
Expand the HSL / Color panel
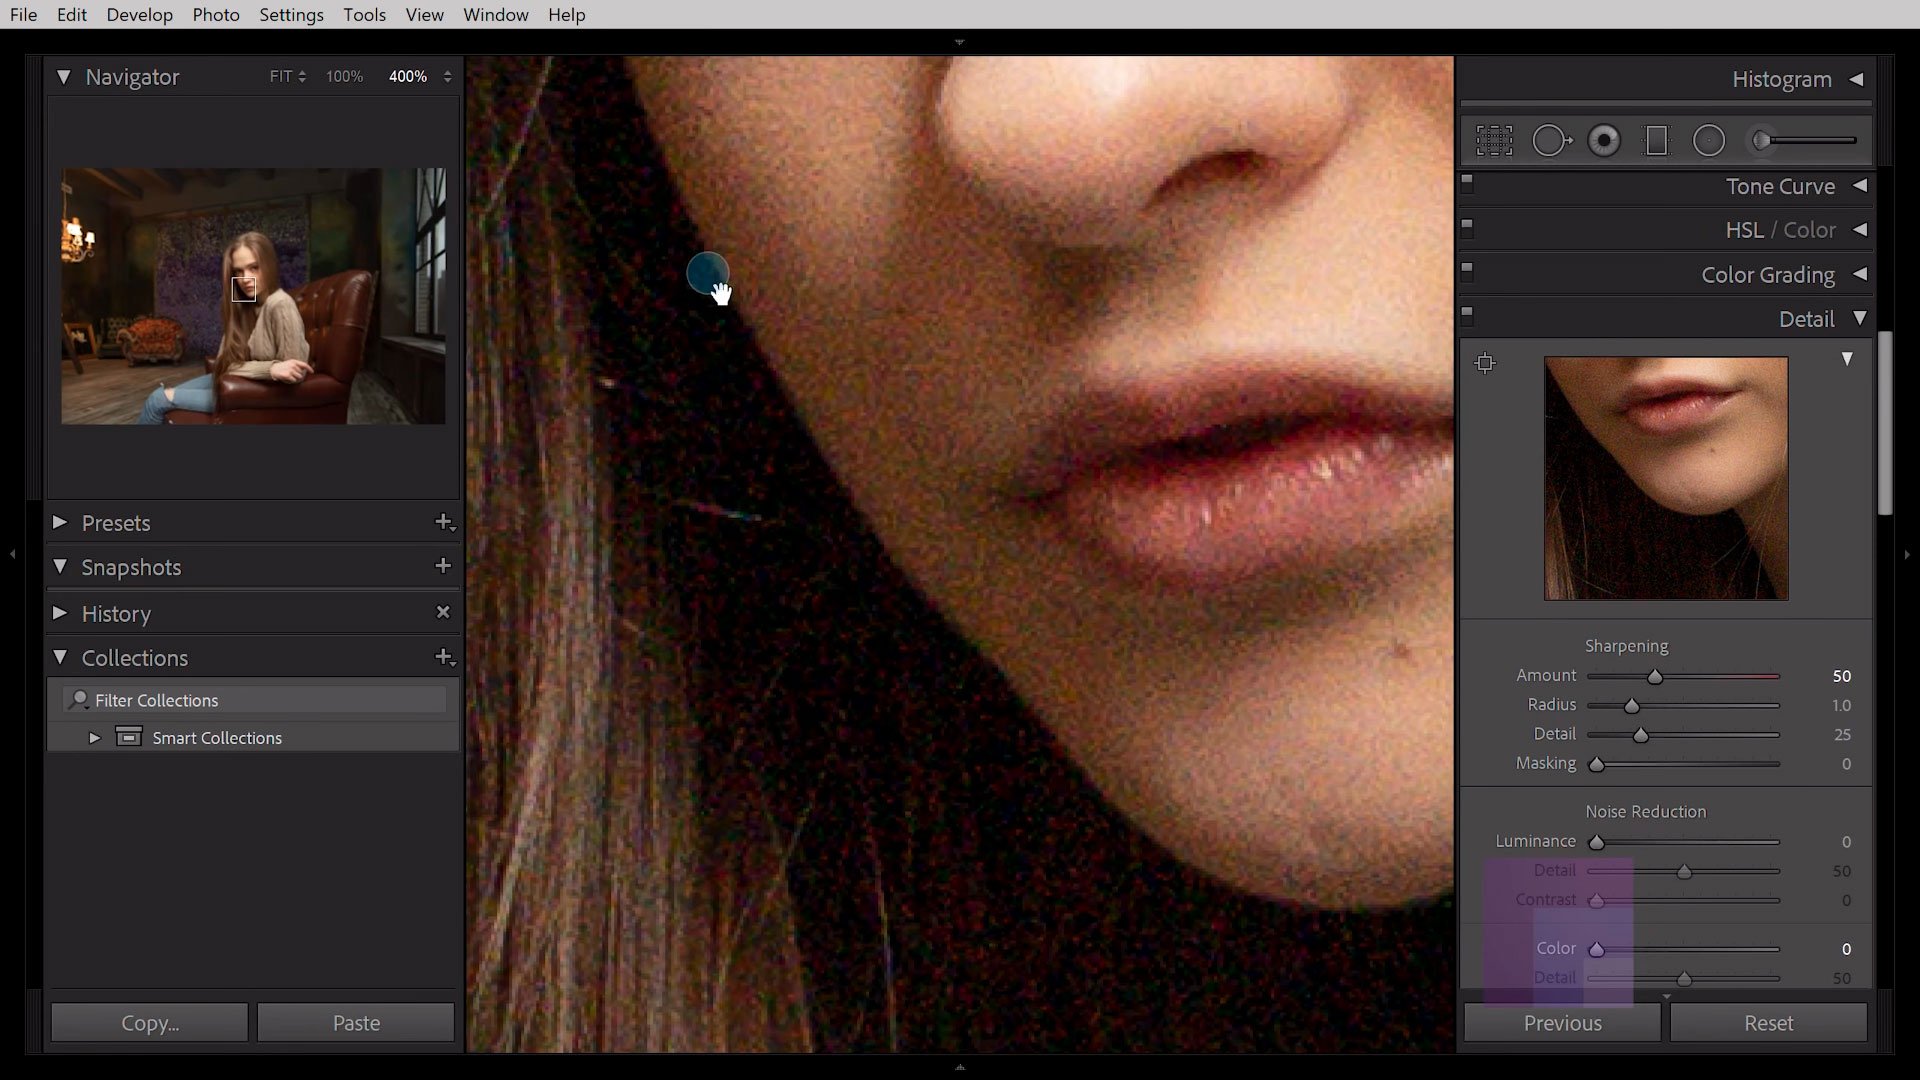tap(1859, 229)
